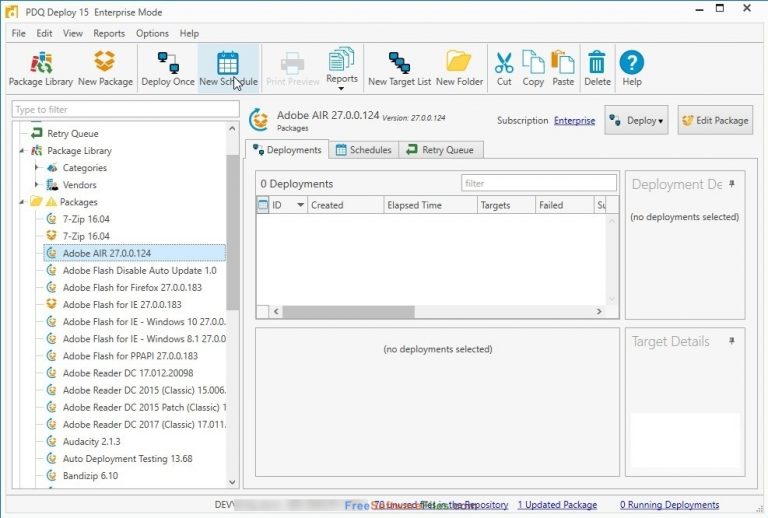Click the Deploy Once toolbar icon
Viewport: 768px width, 518px height.
[x=168, y=69]
